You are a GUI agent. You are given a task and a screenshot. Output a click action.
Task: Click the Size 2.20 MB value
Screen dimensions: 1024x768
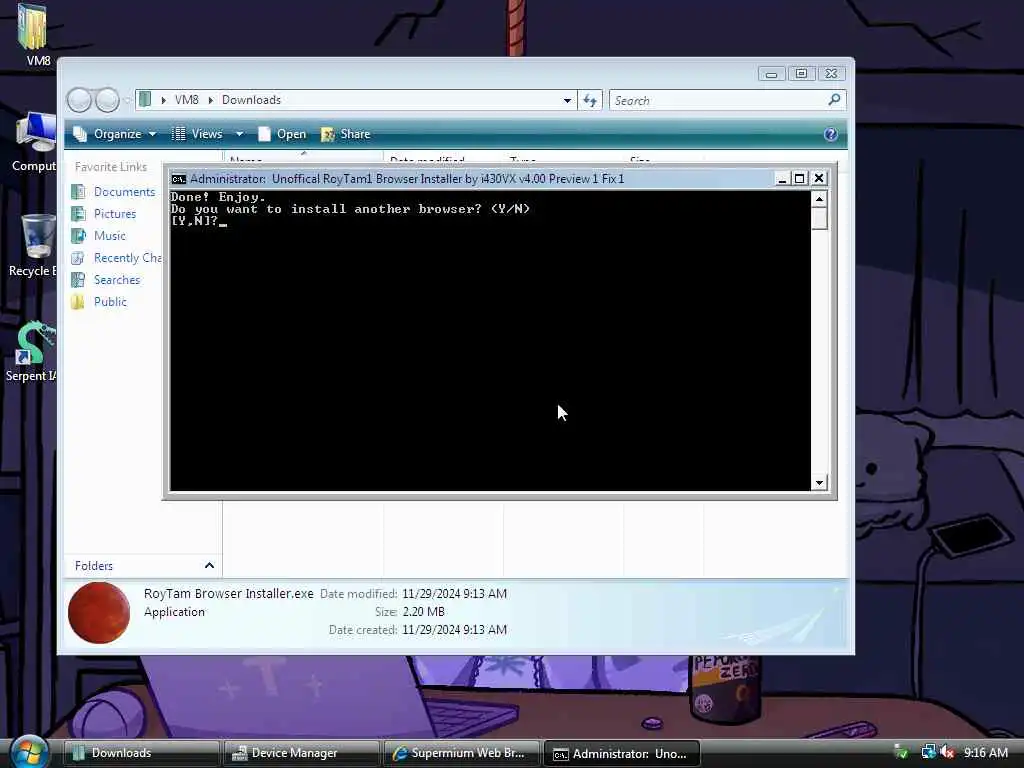coord(424,612)
